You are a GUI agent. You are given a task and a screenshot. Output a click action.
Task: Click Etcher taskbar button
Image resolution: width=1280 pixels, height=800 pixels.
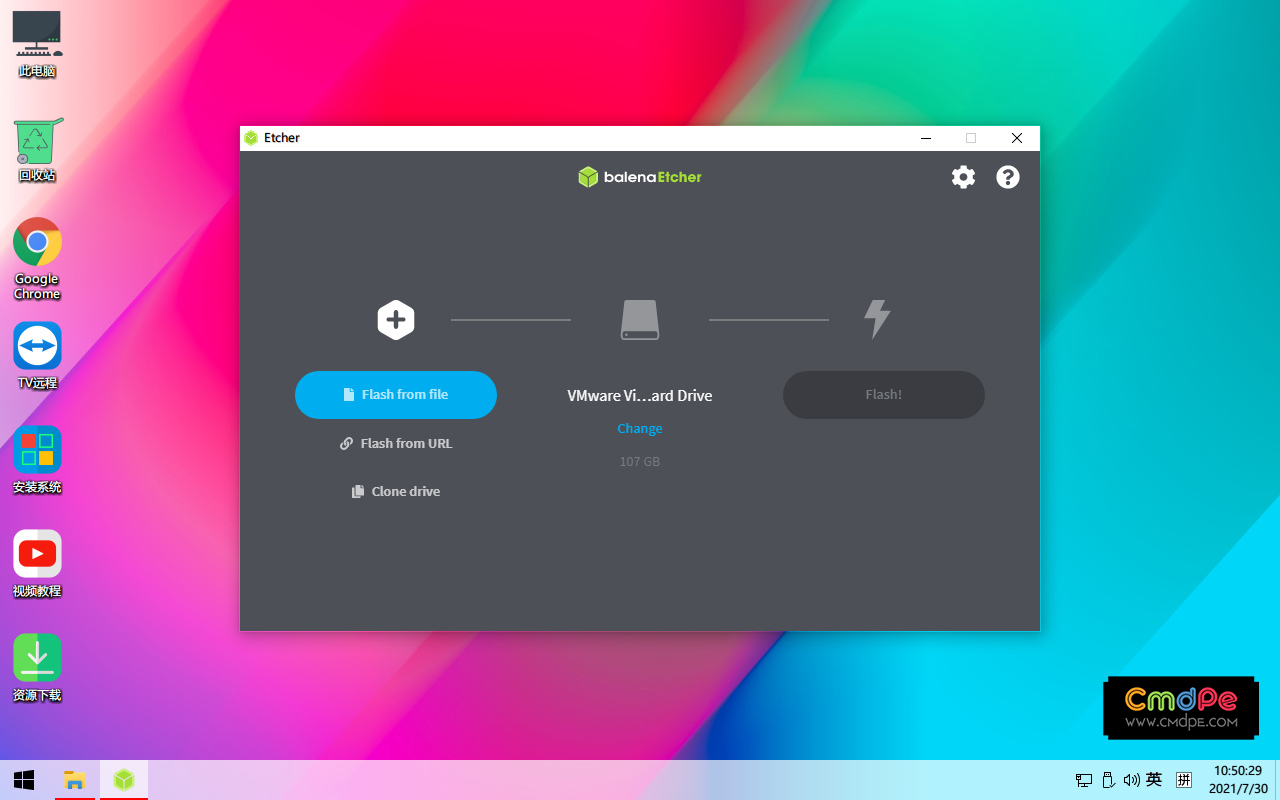(123, 780)
